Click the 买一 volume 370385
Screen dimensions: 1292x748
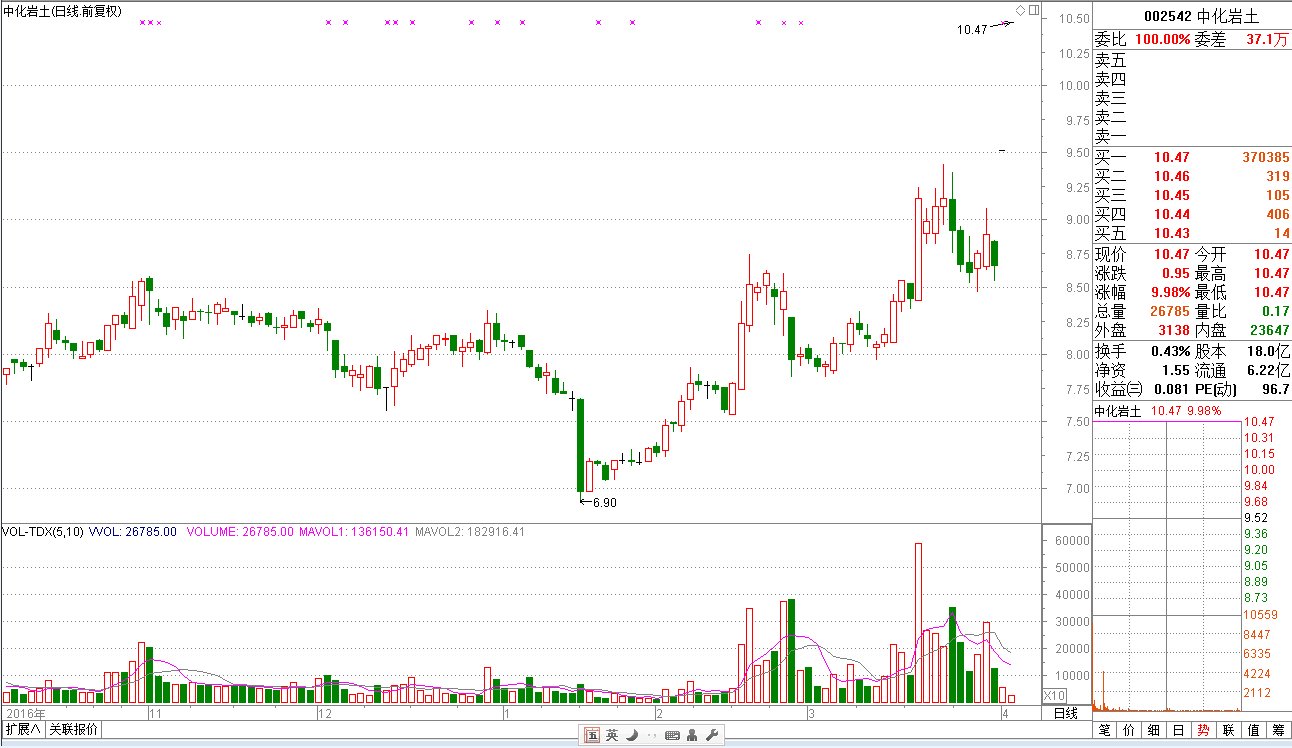(x=1265, y=157)
